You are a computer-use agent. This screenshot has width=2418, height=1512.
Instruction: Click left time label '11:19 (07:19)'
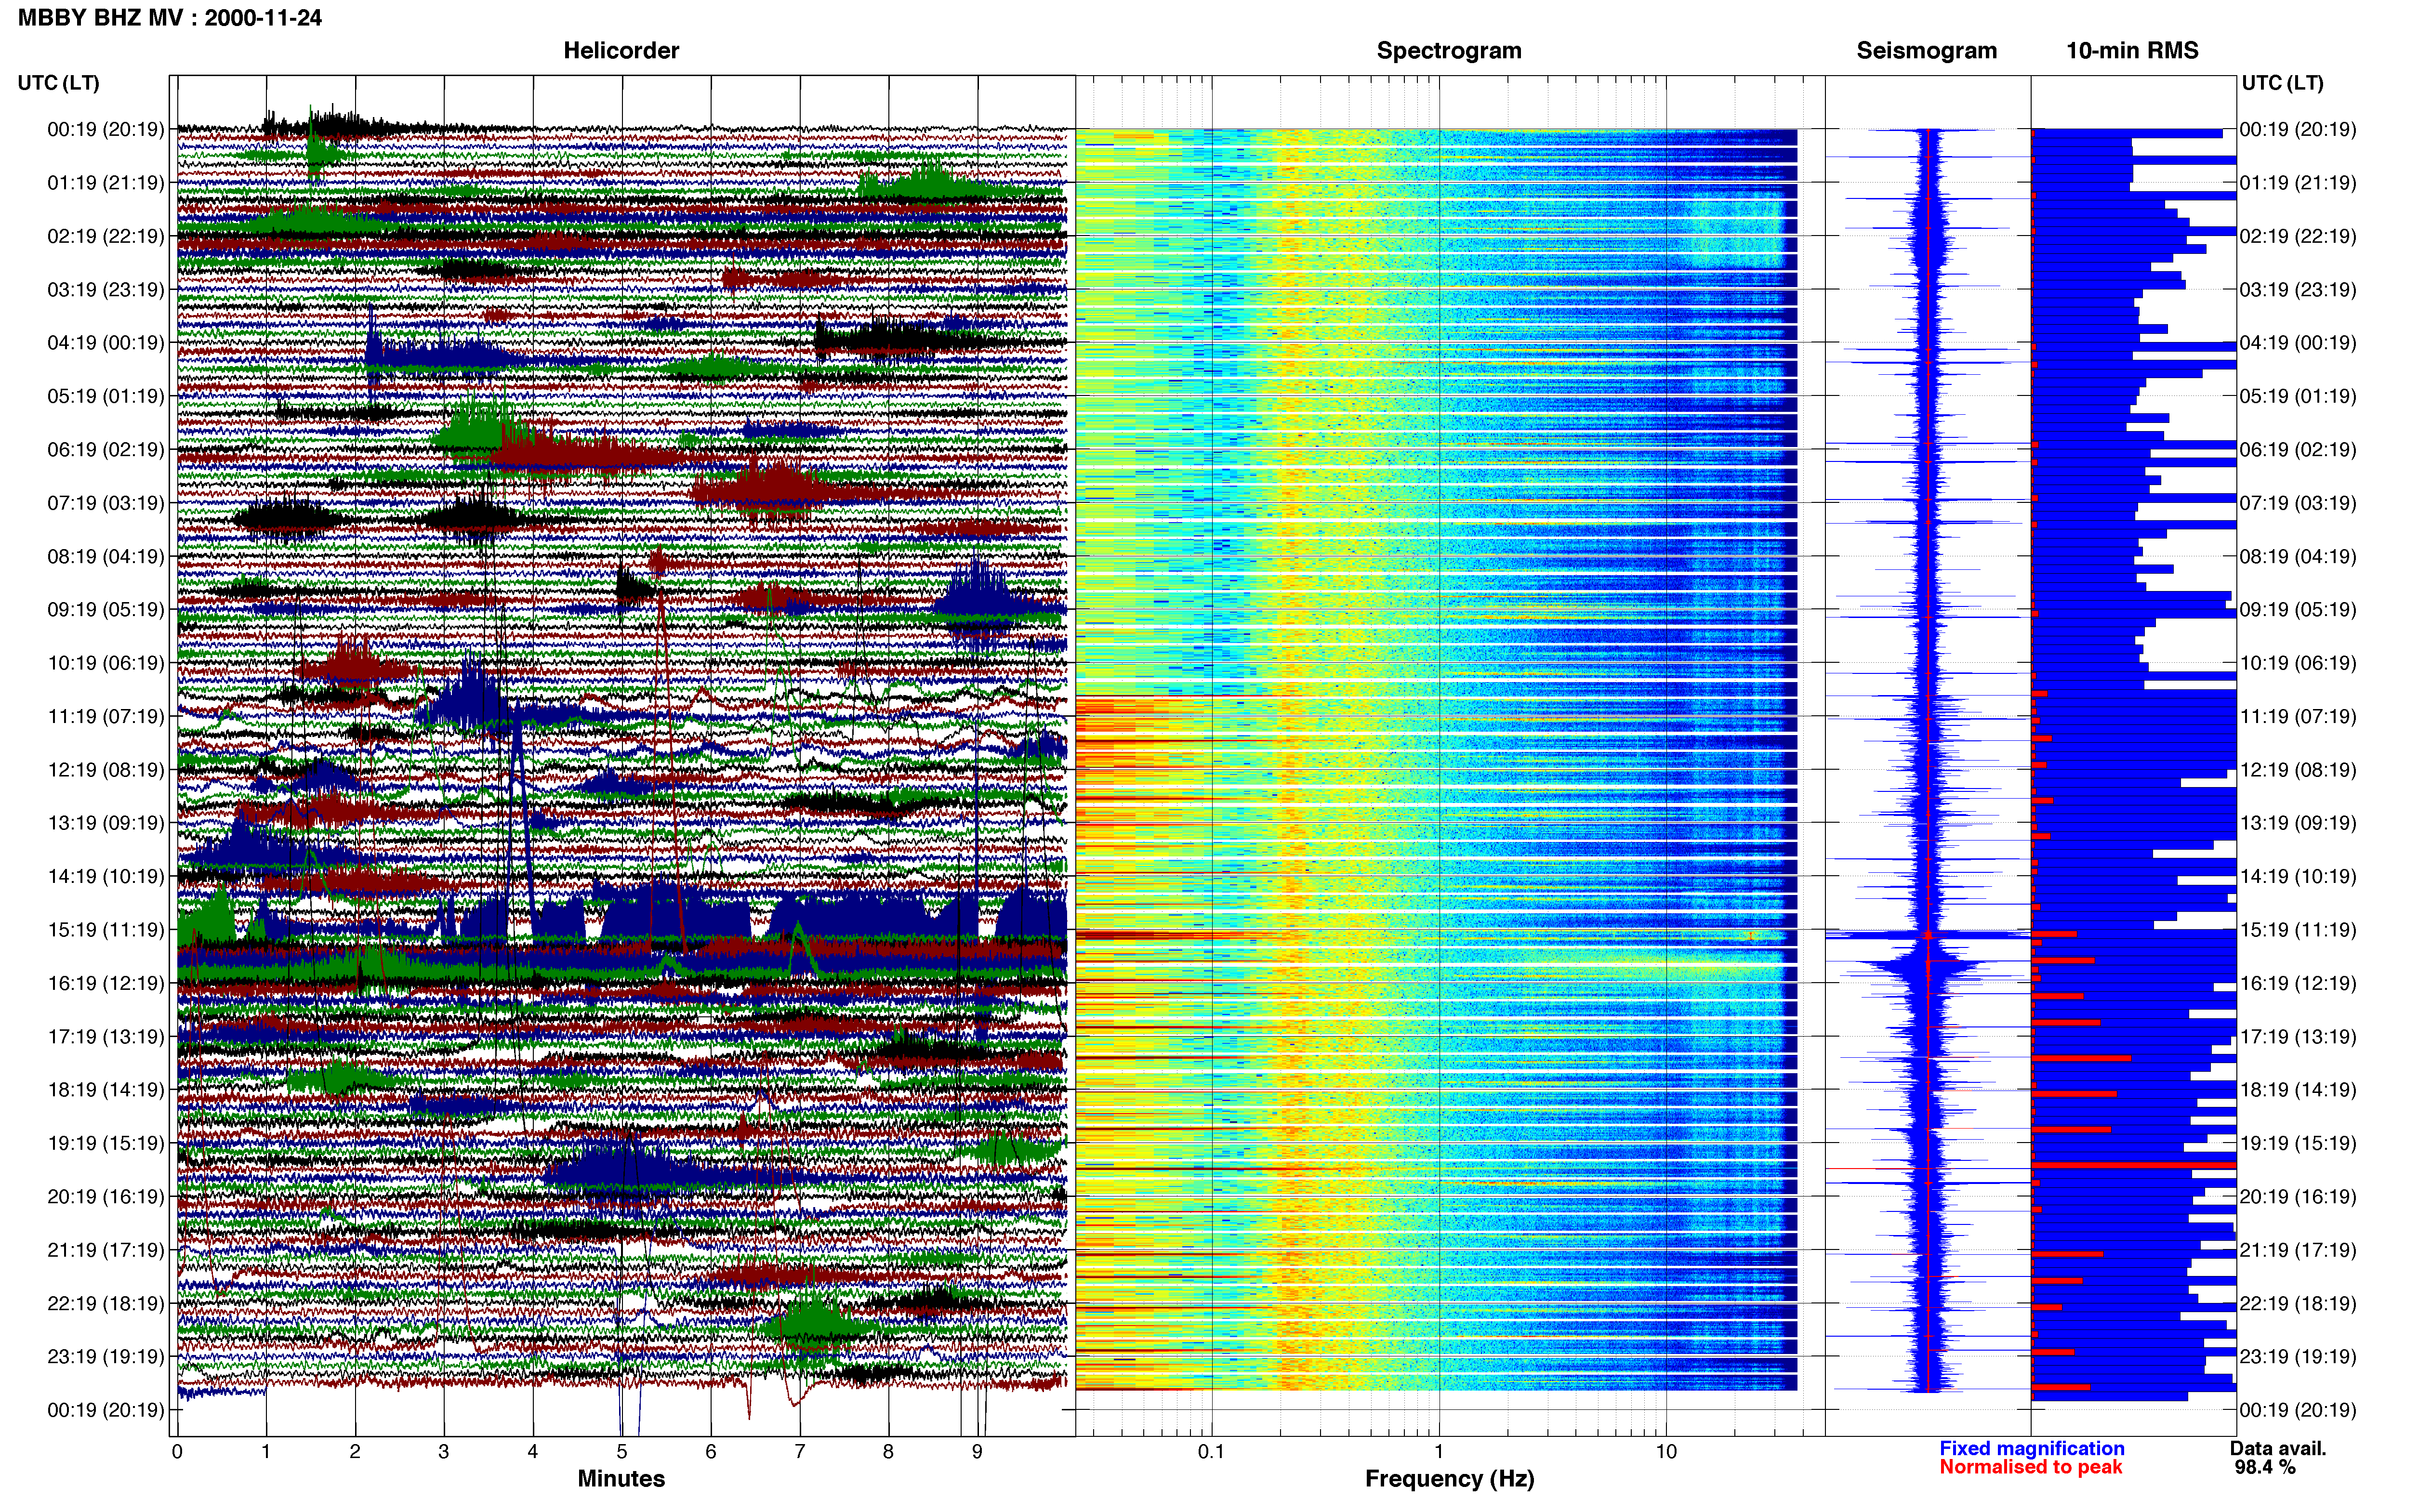(x=106, y=716)
